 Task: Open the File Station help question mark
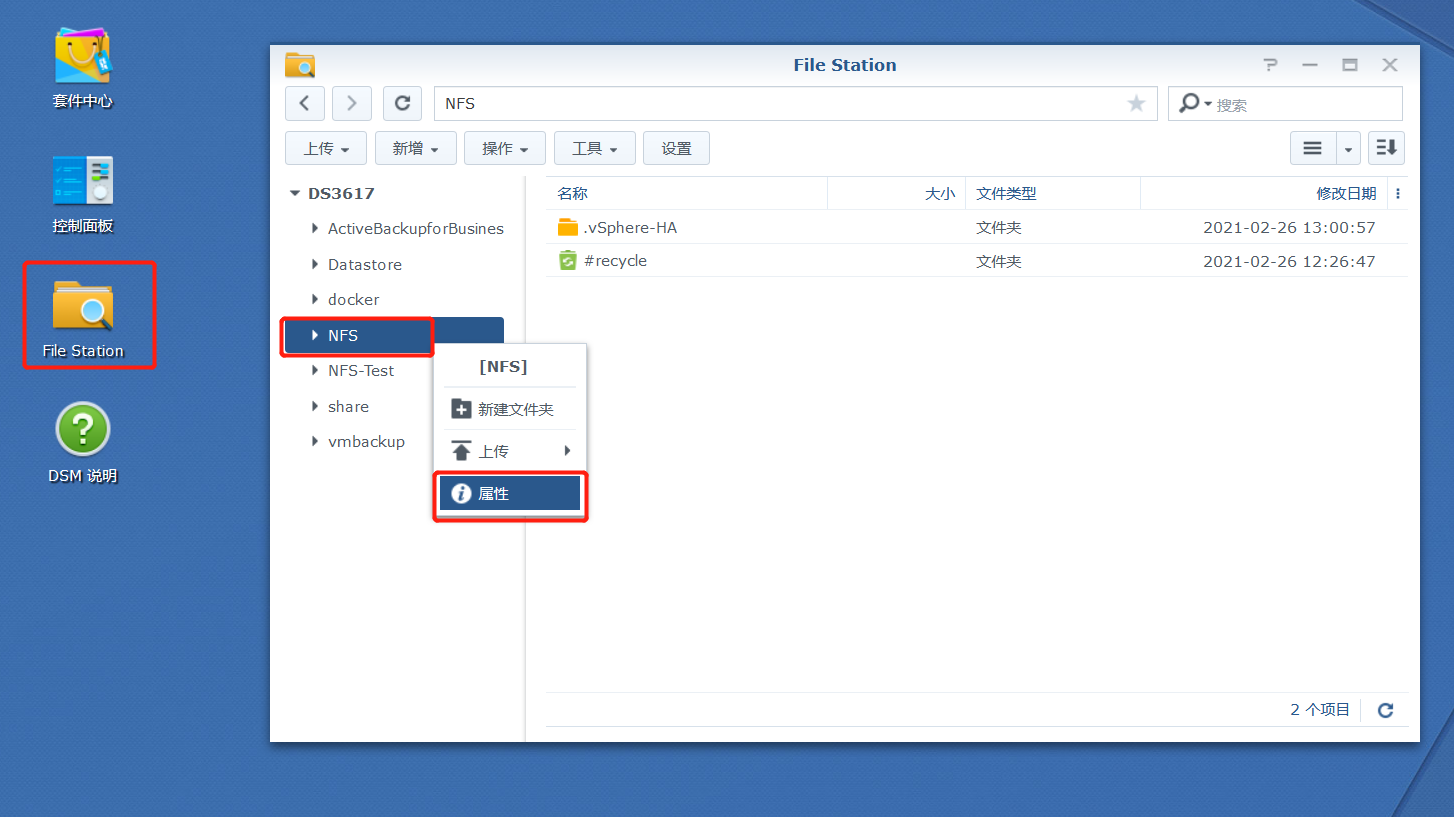[x=1270, y=65]
